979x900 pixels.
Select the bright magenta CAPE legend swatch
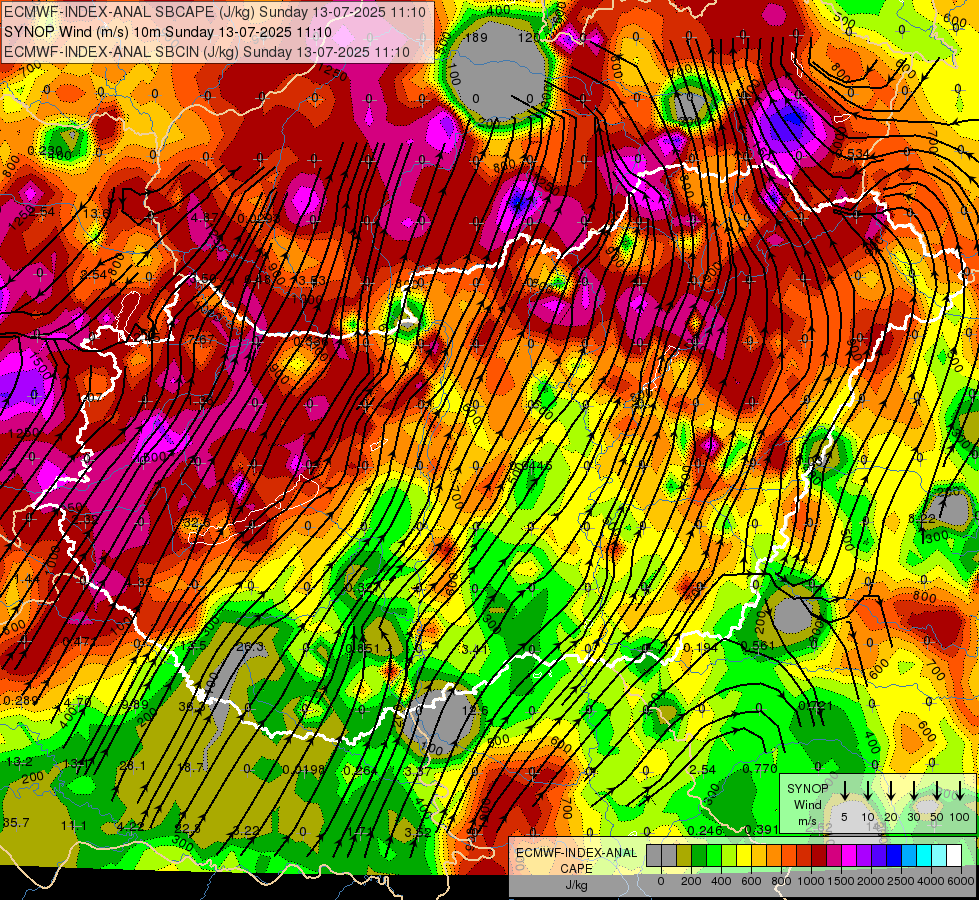(850, 856)
